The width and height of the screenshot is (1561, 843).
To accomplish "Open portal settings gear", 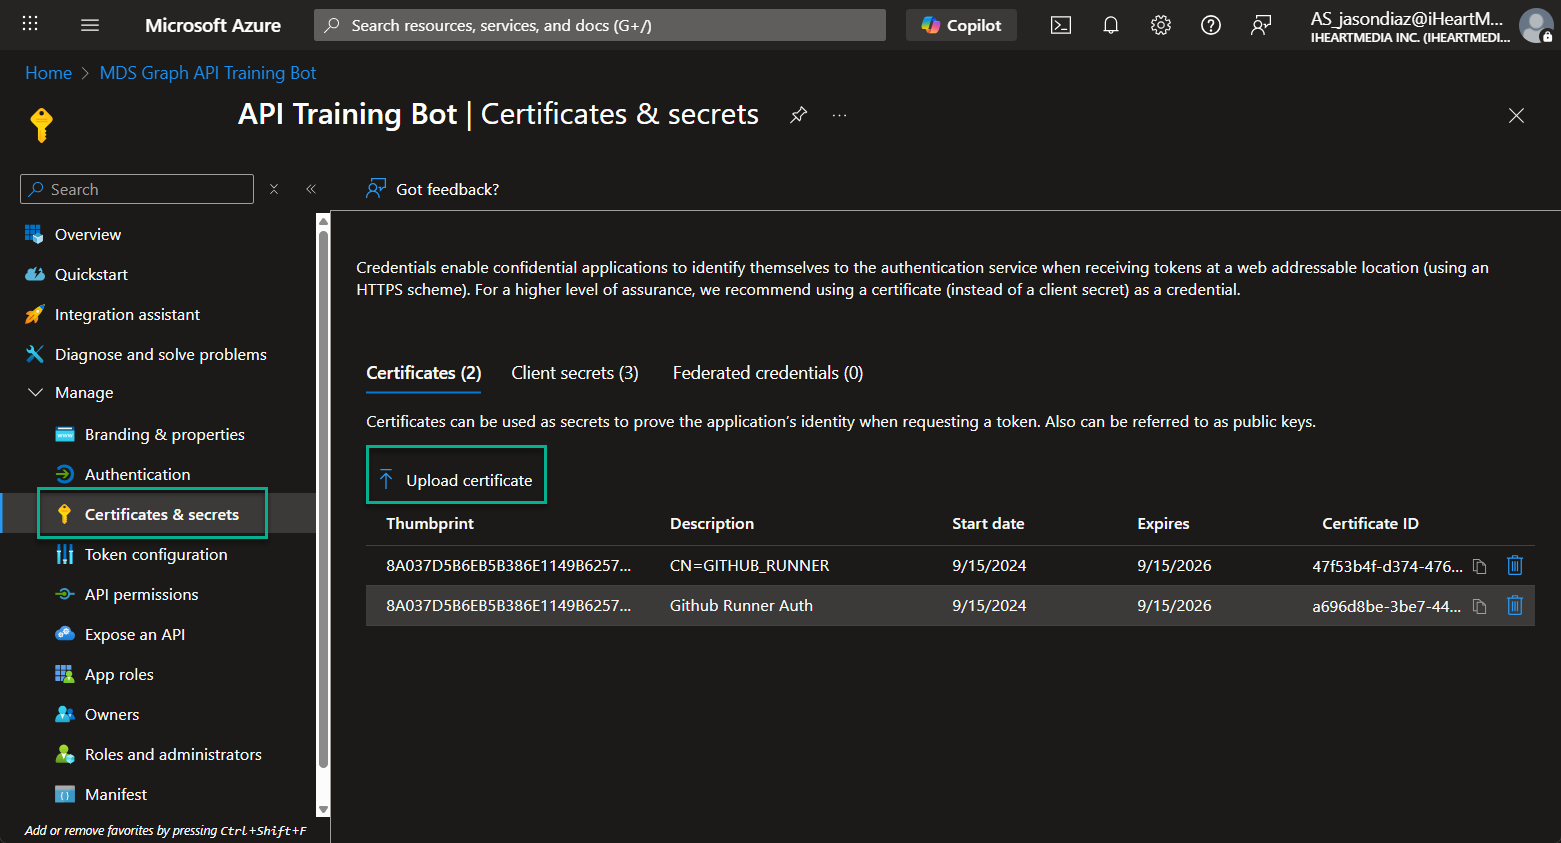I will pos(1160,24).
